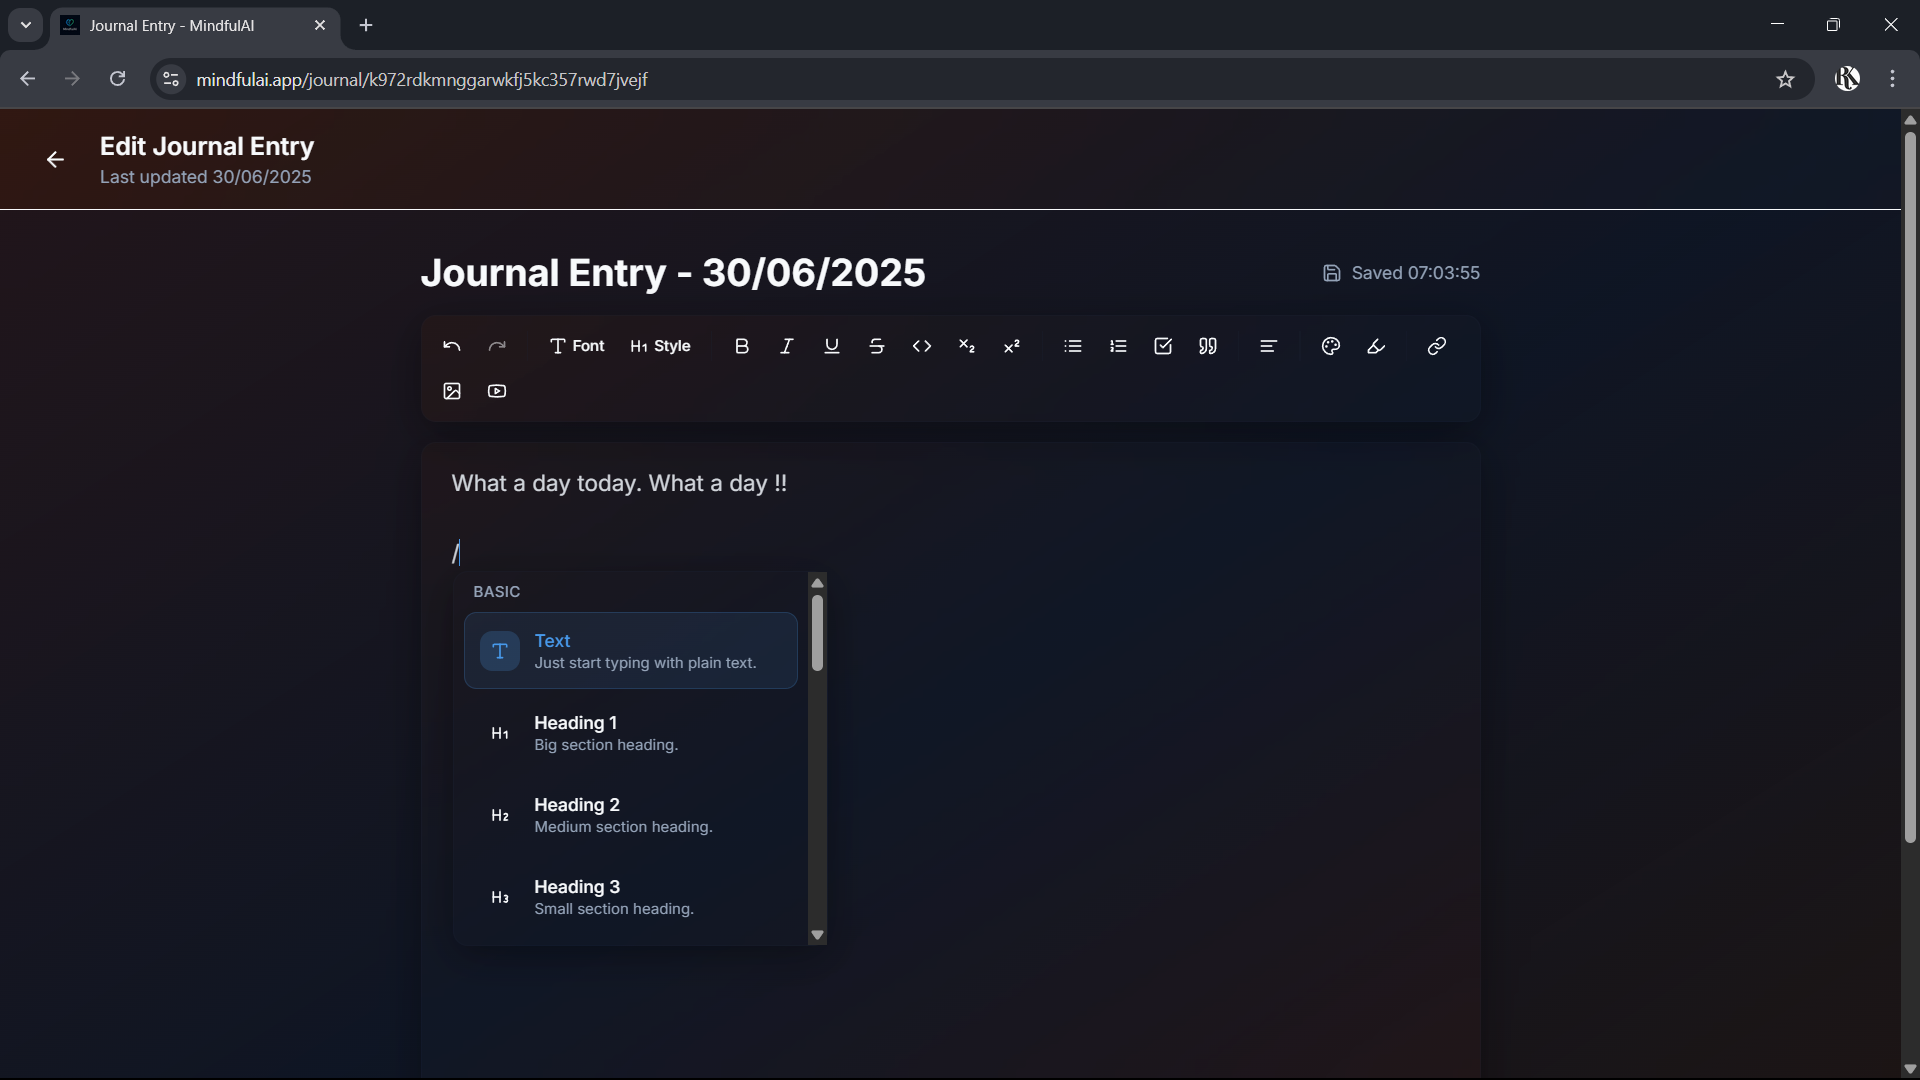
Task: Toggle the task checklist button
Action: pos(1163,346)
